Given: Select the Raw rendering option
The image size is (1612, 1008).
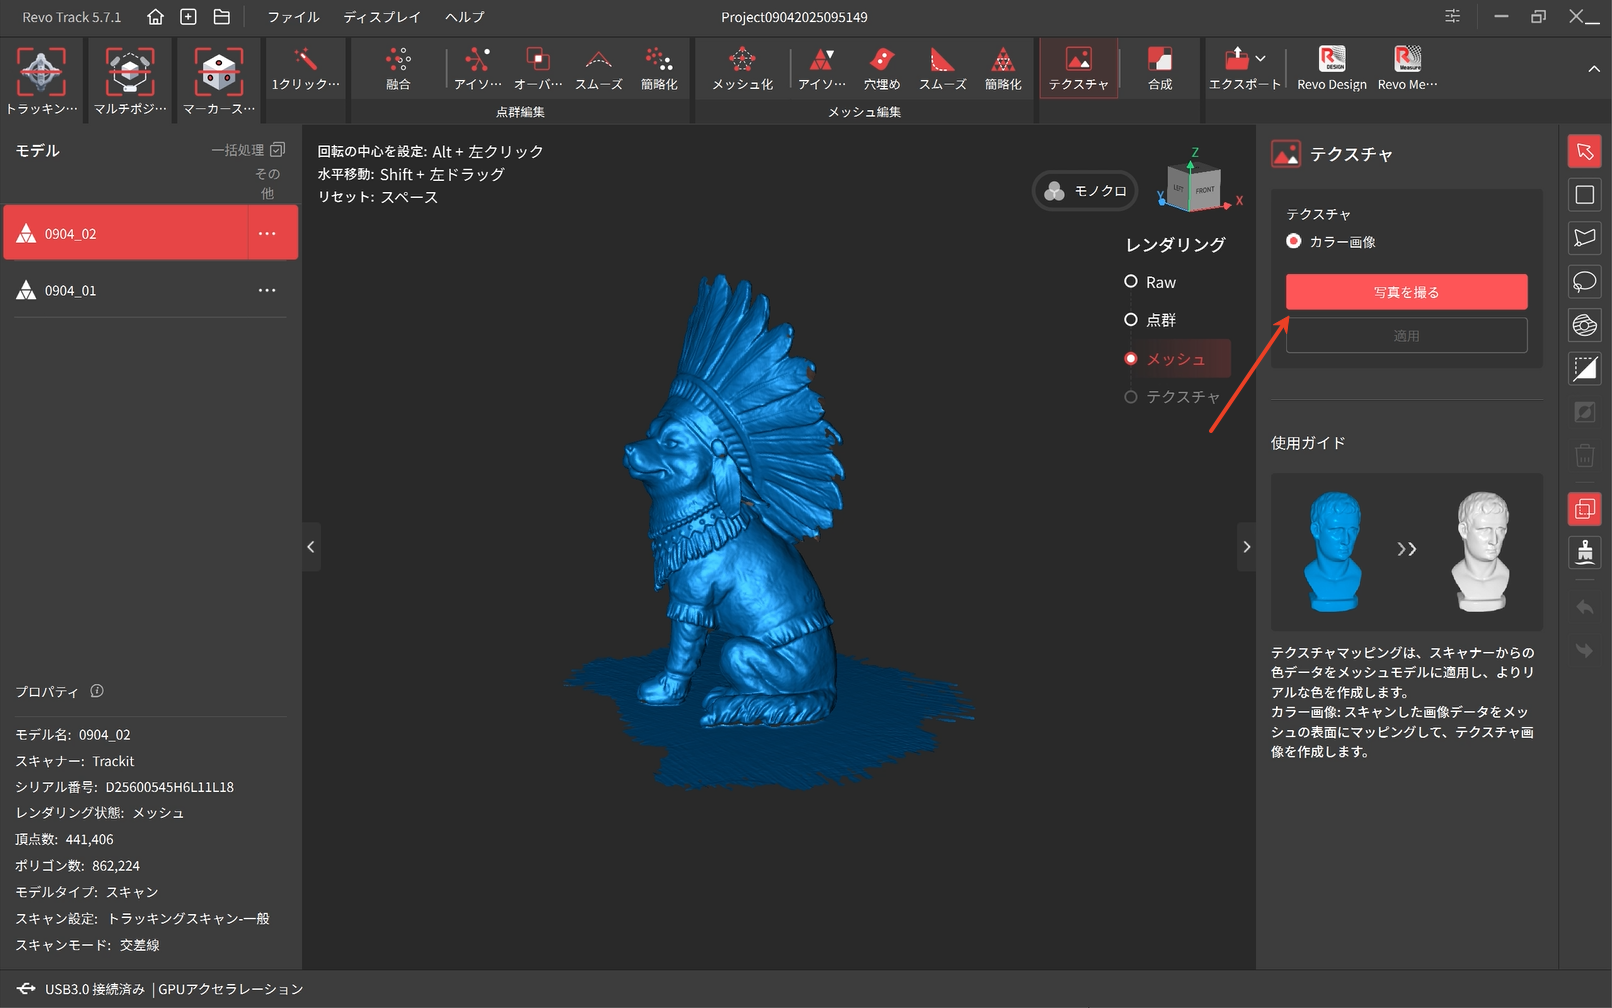Looking at the screenshot, I should [1131, 282].
